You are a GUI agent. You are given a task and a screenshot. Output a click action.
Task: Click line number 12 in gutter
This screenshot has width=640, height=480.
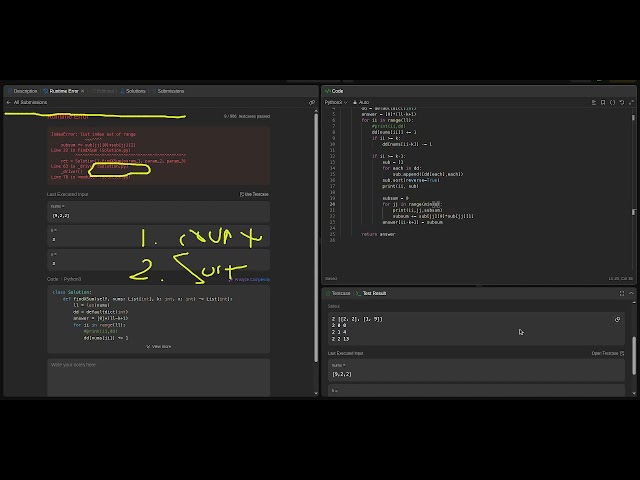(x=333, y=156)
